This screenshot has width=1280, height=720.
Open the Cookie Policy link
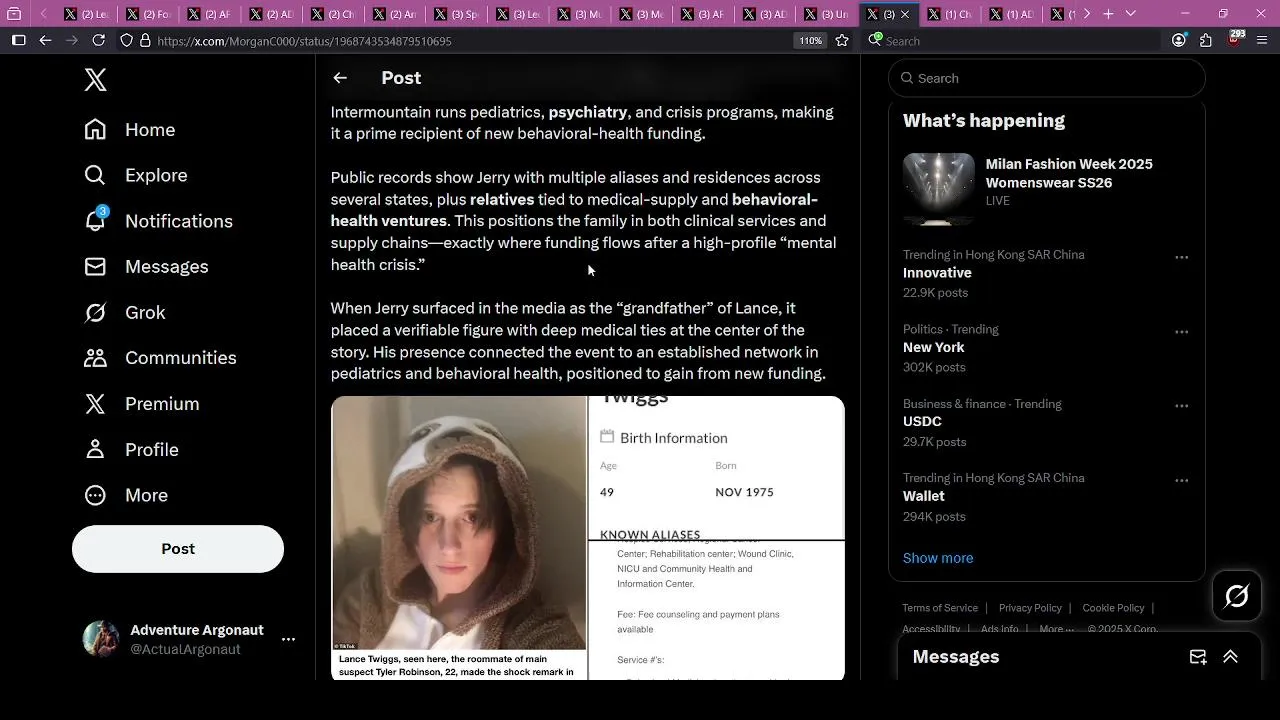1113,608
